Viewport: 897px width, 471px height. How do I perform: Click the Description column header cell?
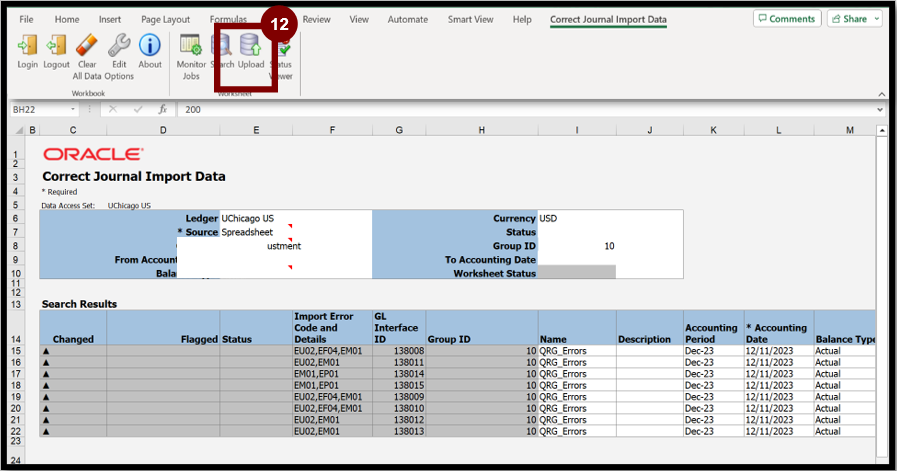pos(650,328)
